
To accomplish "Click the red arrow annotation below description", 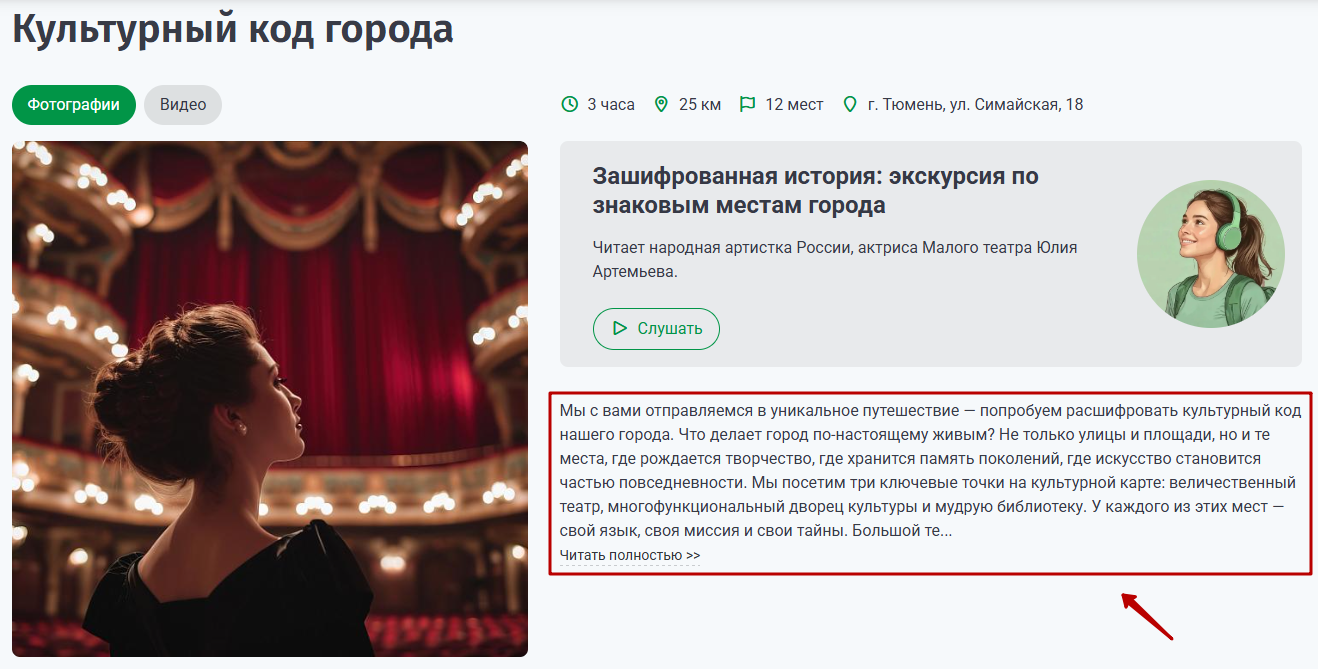I will click(x=1146, y=616).
